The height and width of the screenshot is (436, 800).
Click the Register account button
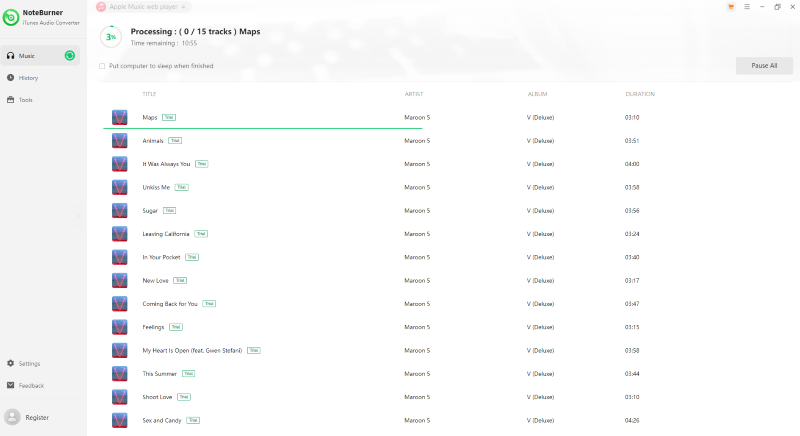(37, 417)
